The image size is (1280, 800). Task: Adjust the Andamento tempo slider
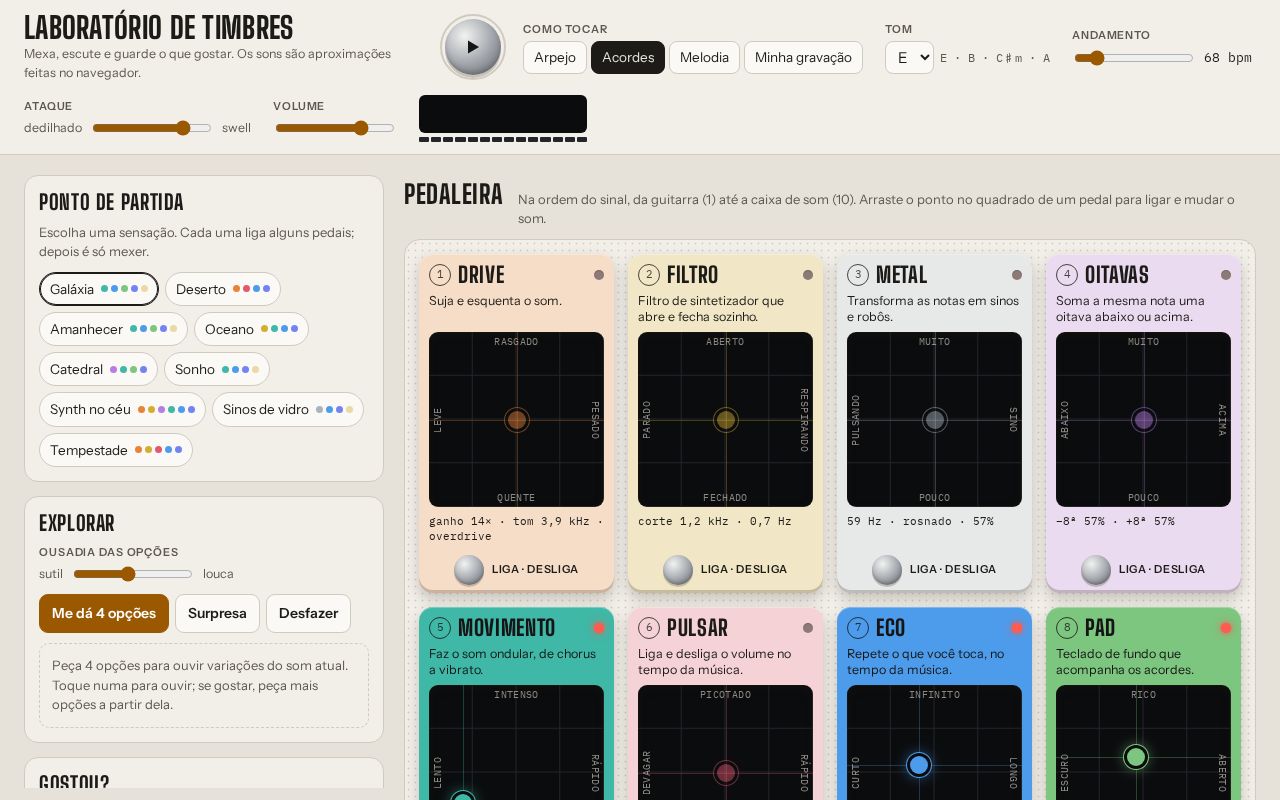pos(1134,58)
